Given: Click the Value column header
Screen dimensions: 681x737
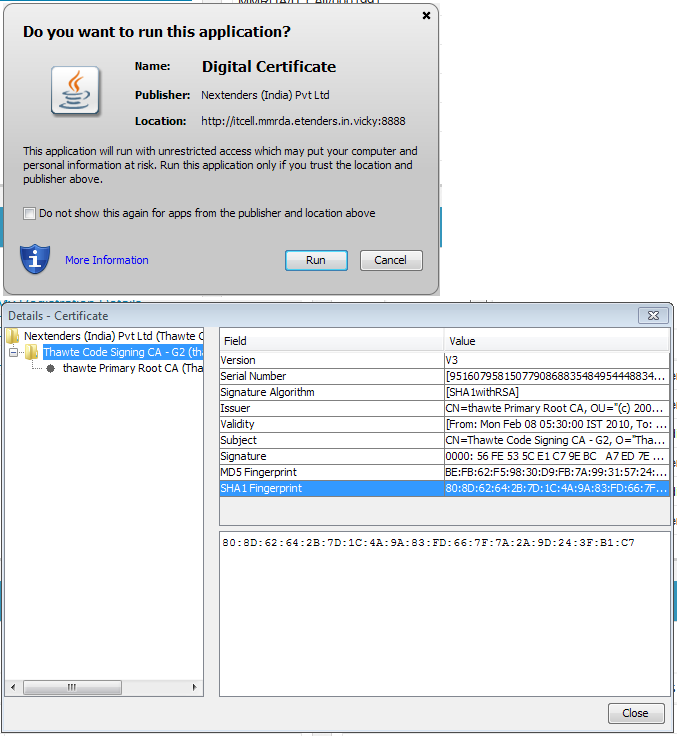Looking at the screenshot, I should pos(556,341).
